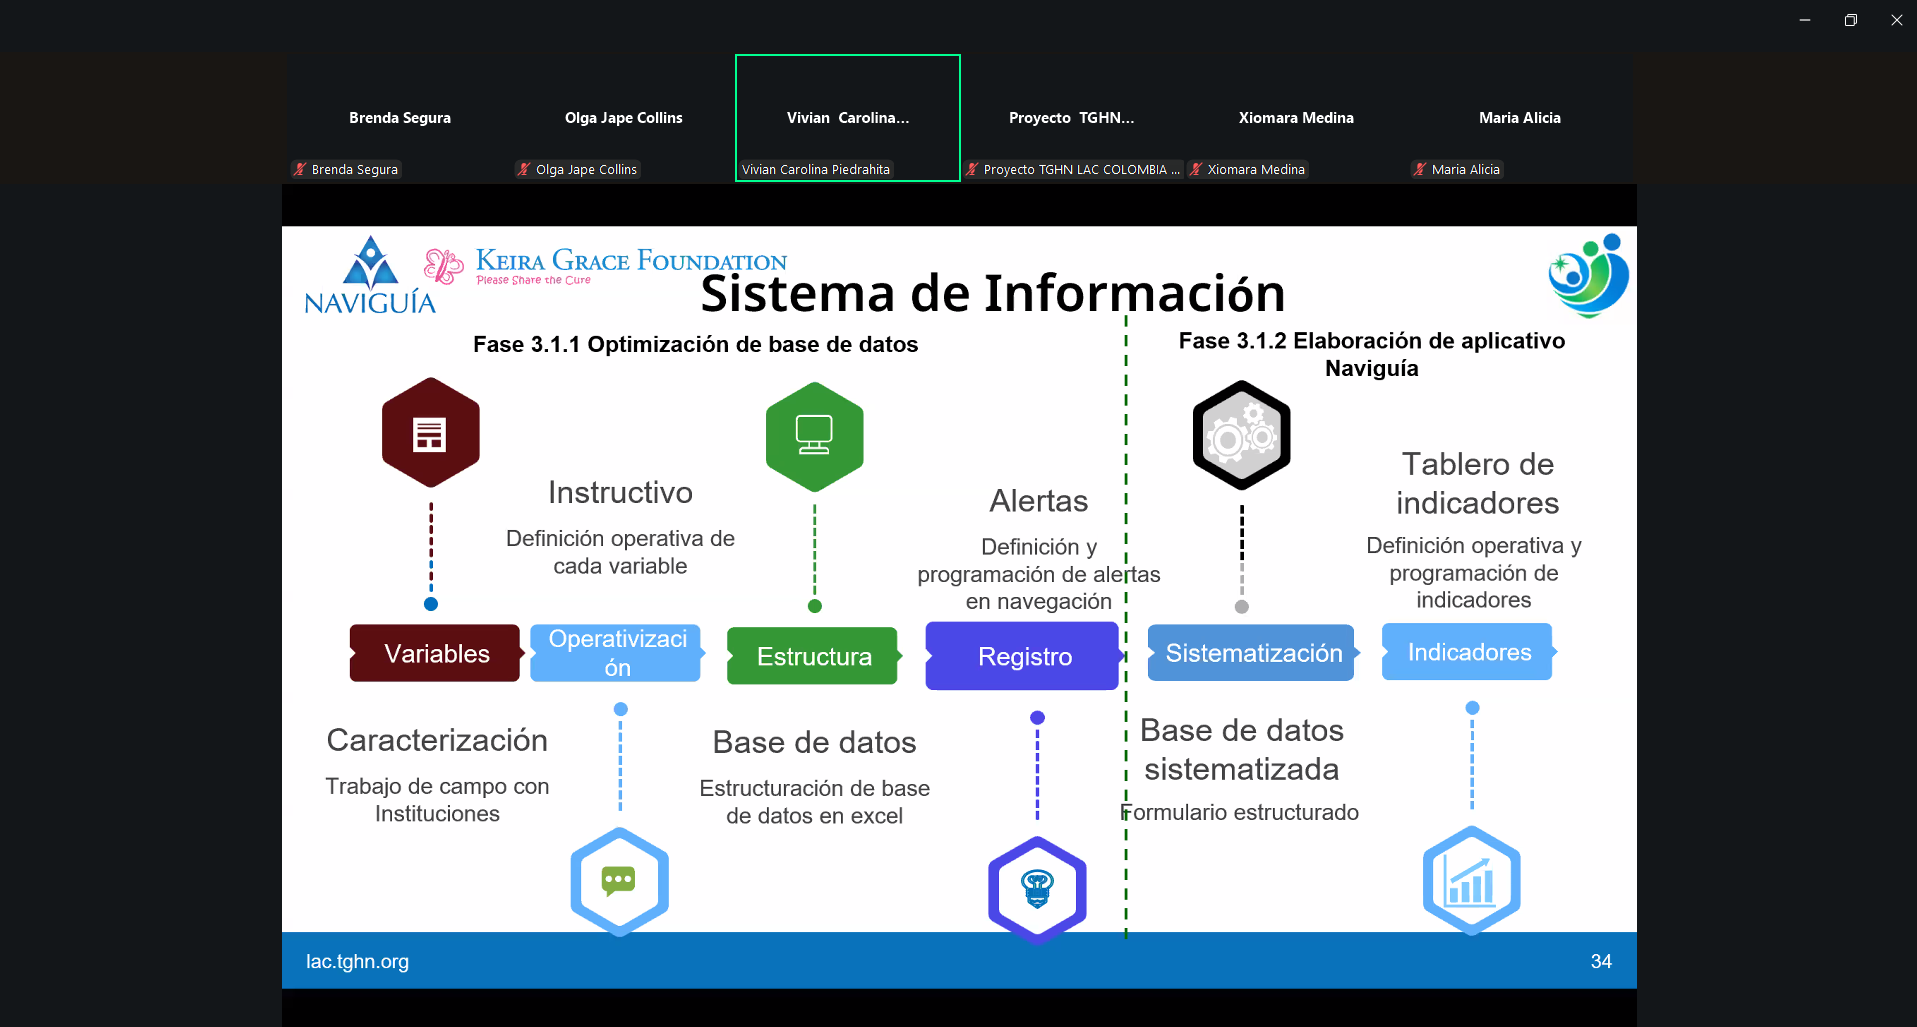Click the Keira Grace Foundation butterfly logo
Viewport: 1917px width, 1027px height.
443,266
